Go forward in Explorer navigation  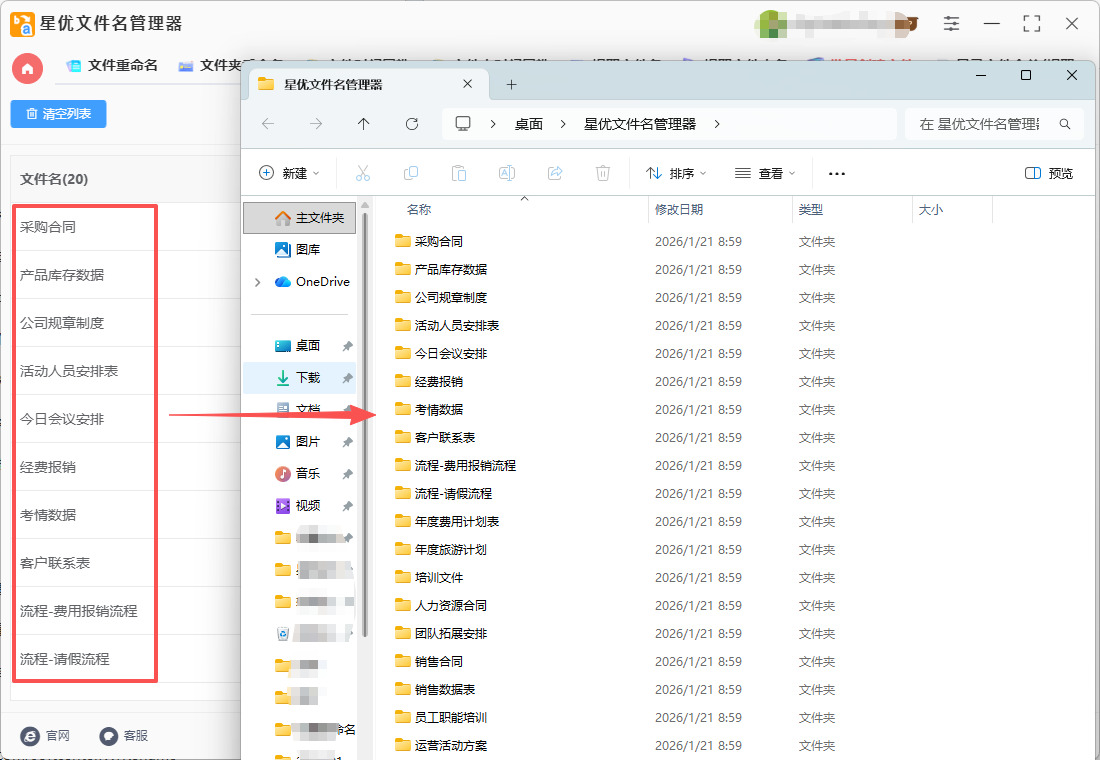point(316,124)
